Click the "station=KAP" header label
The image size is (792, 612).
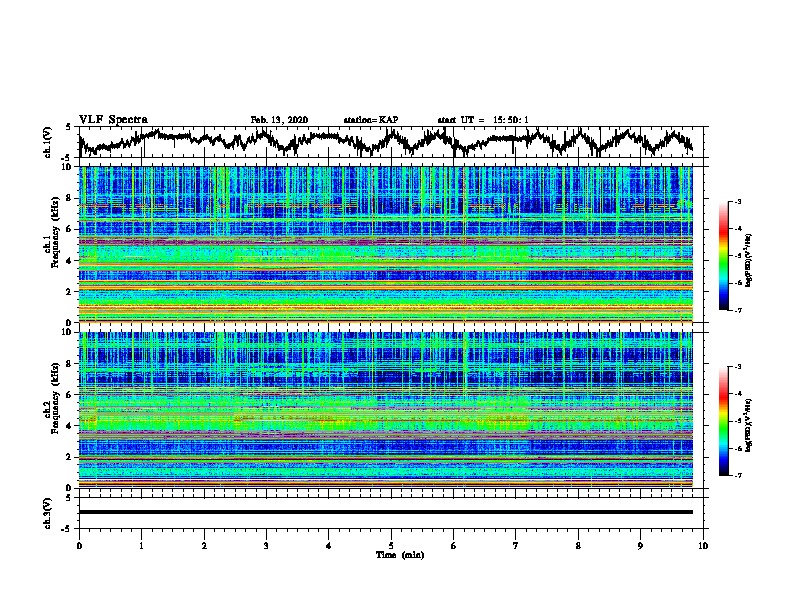click(371, 120)
